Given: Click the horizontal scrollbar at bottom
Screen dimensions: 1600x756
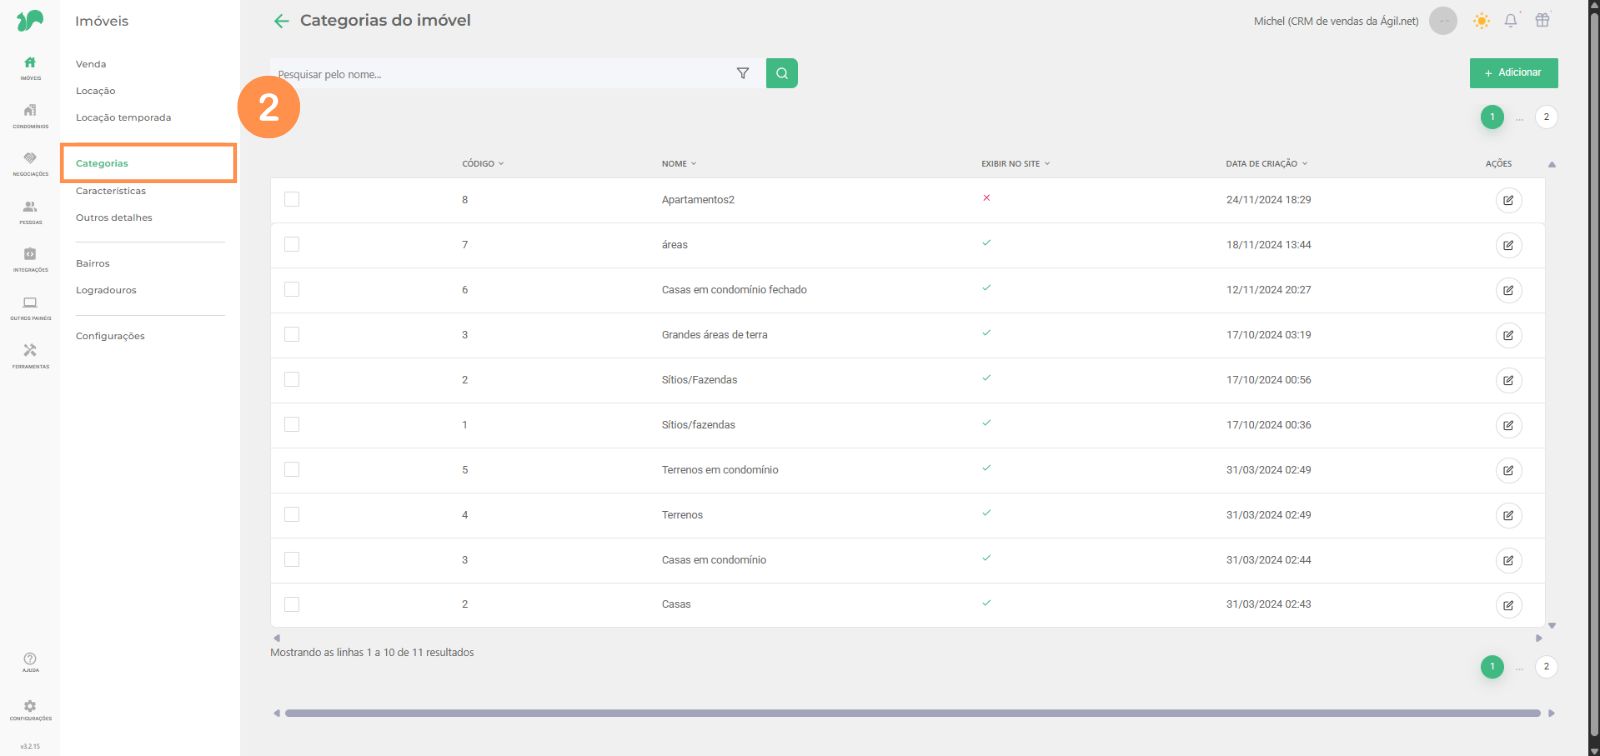Looking at the screenshot, I should (x=912, y=713).
